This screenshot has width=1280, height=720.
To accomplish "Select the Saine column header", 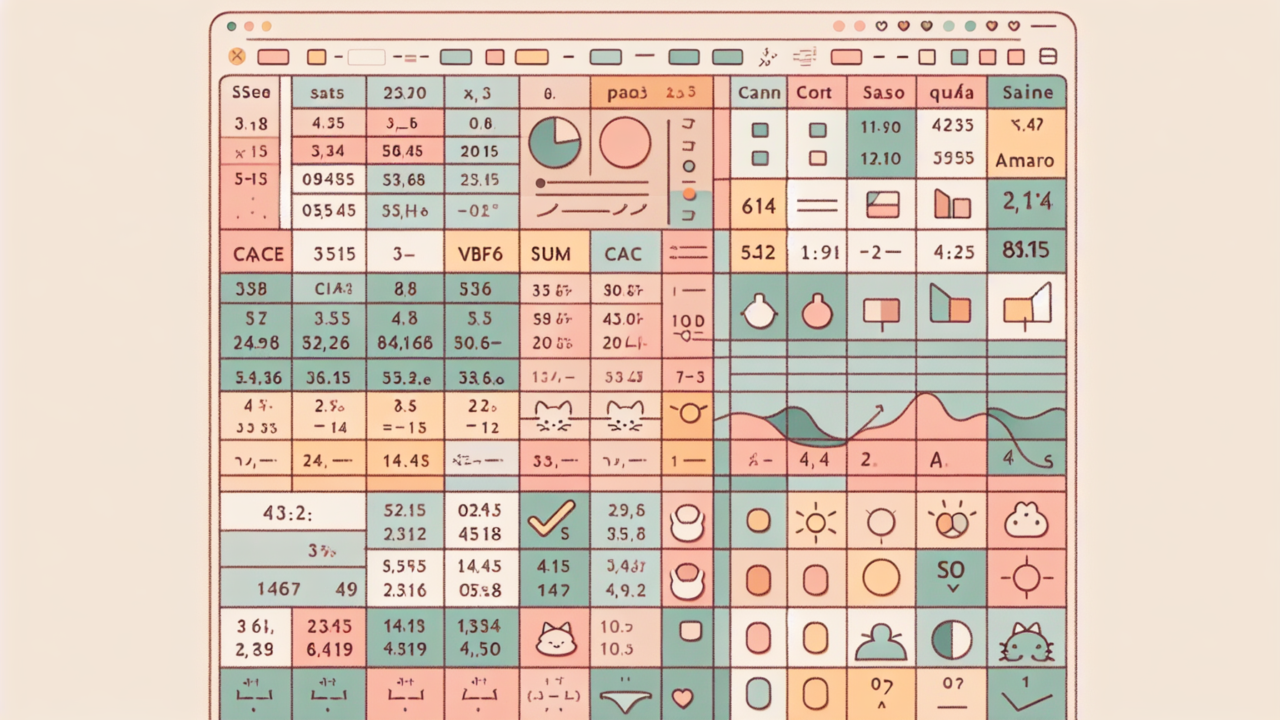I will 1027,93.
